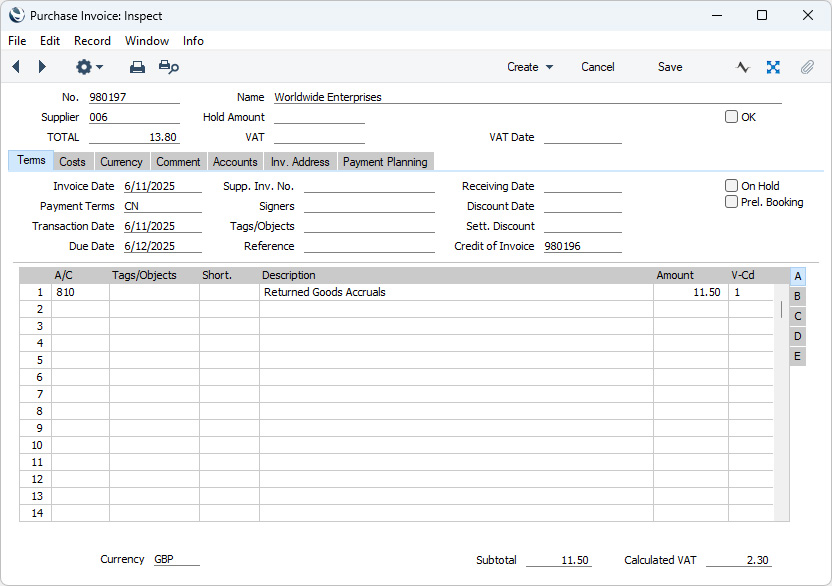Click the TOTAL field 13.80
832x586 pixels.
(134, 137)
